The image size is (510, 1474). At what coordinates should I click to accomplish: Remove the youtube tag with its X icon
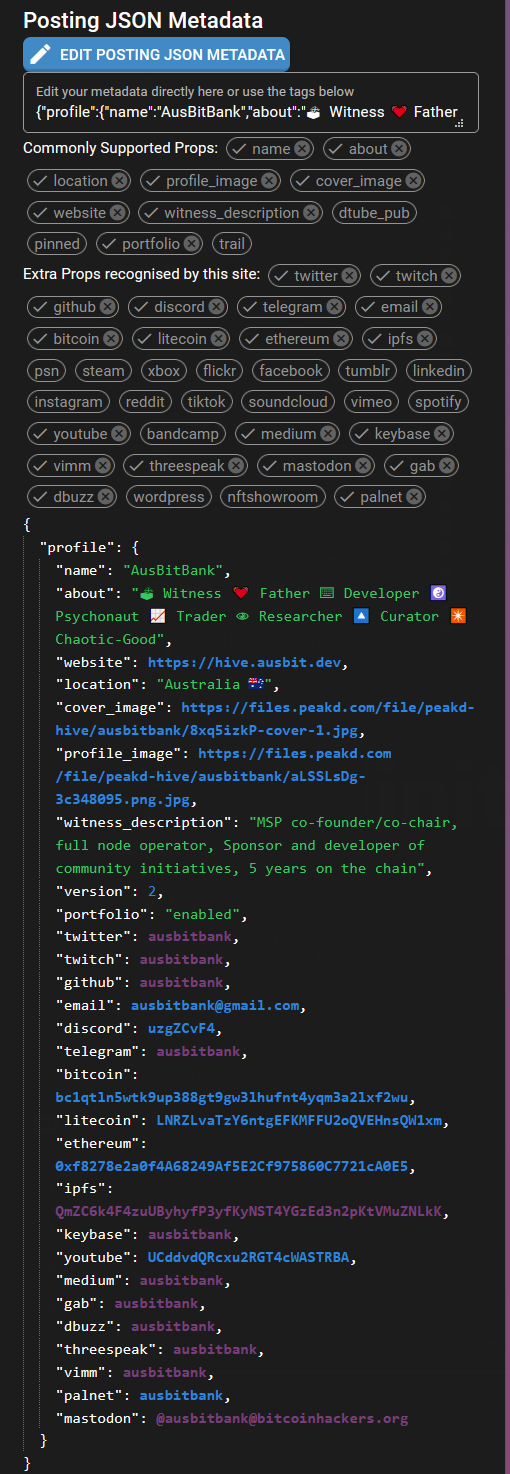[119, 434]
